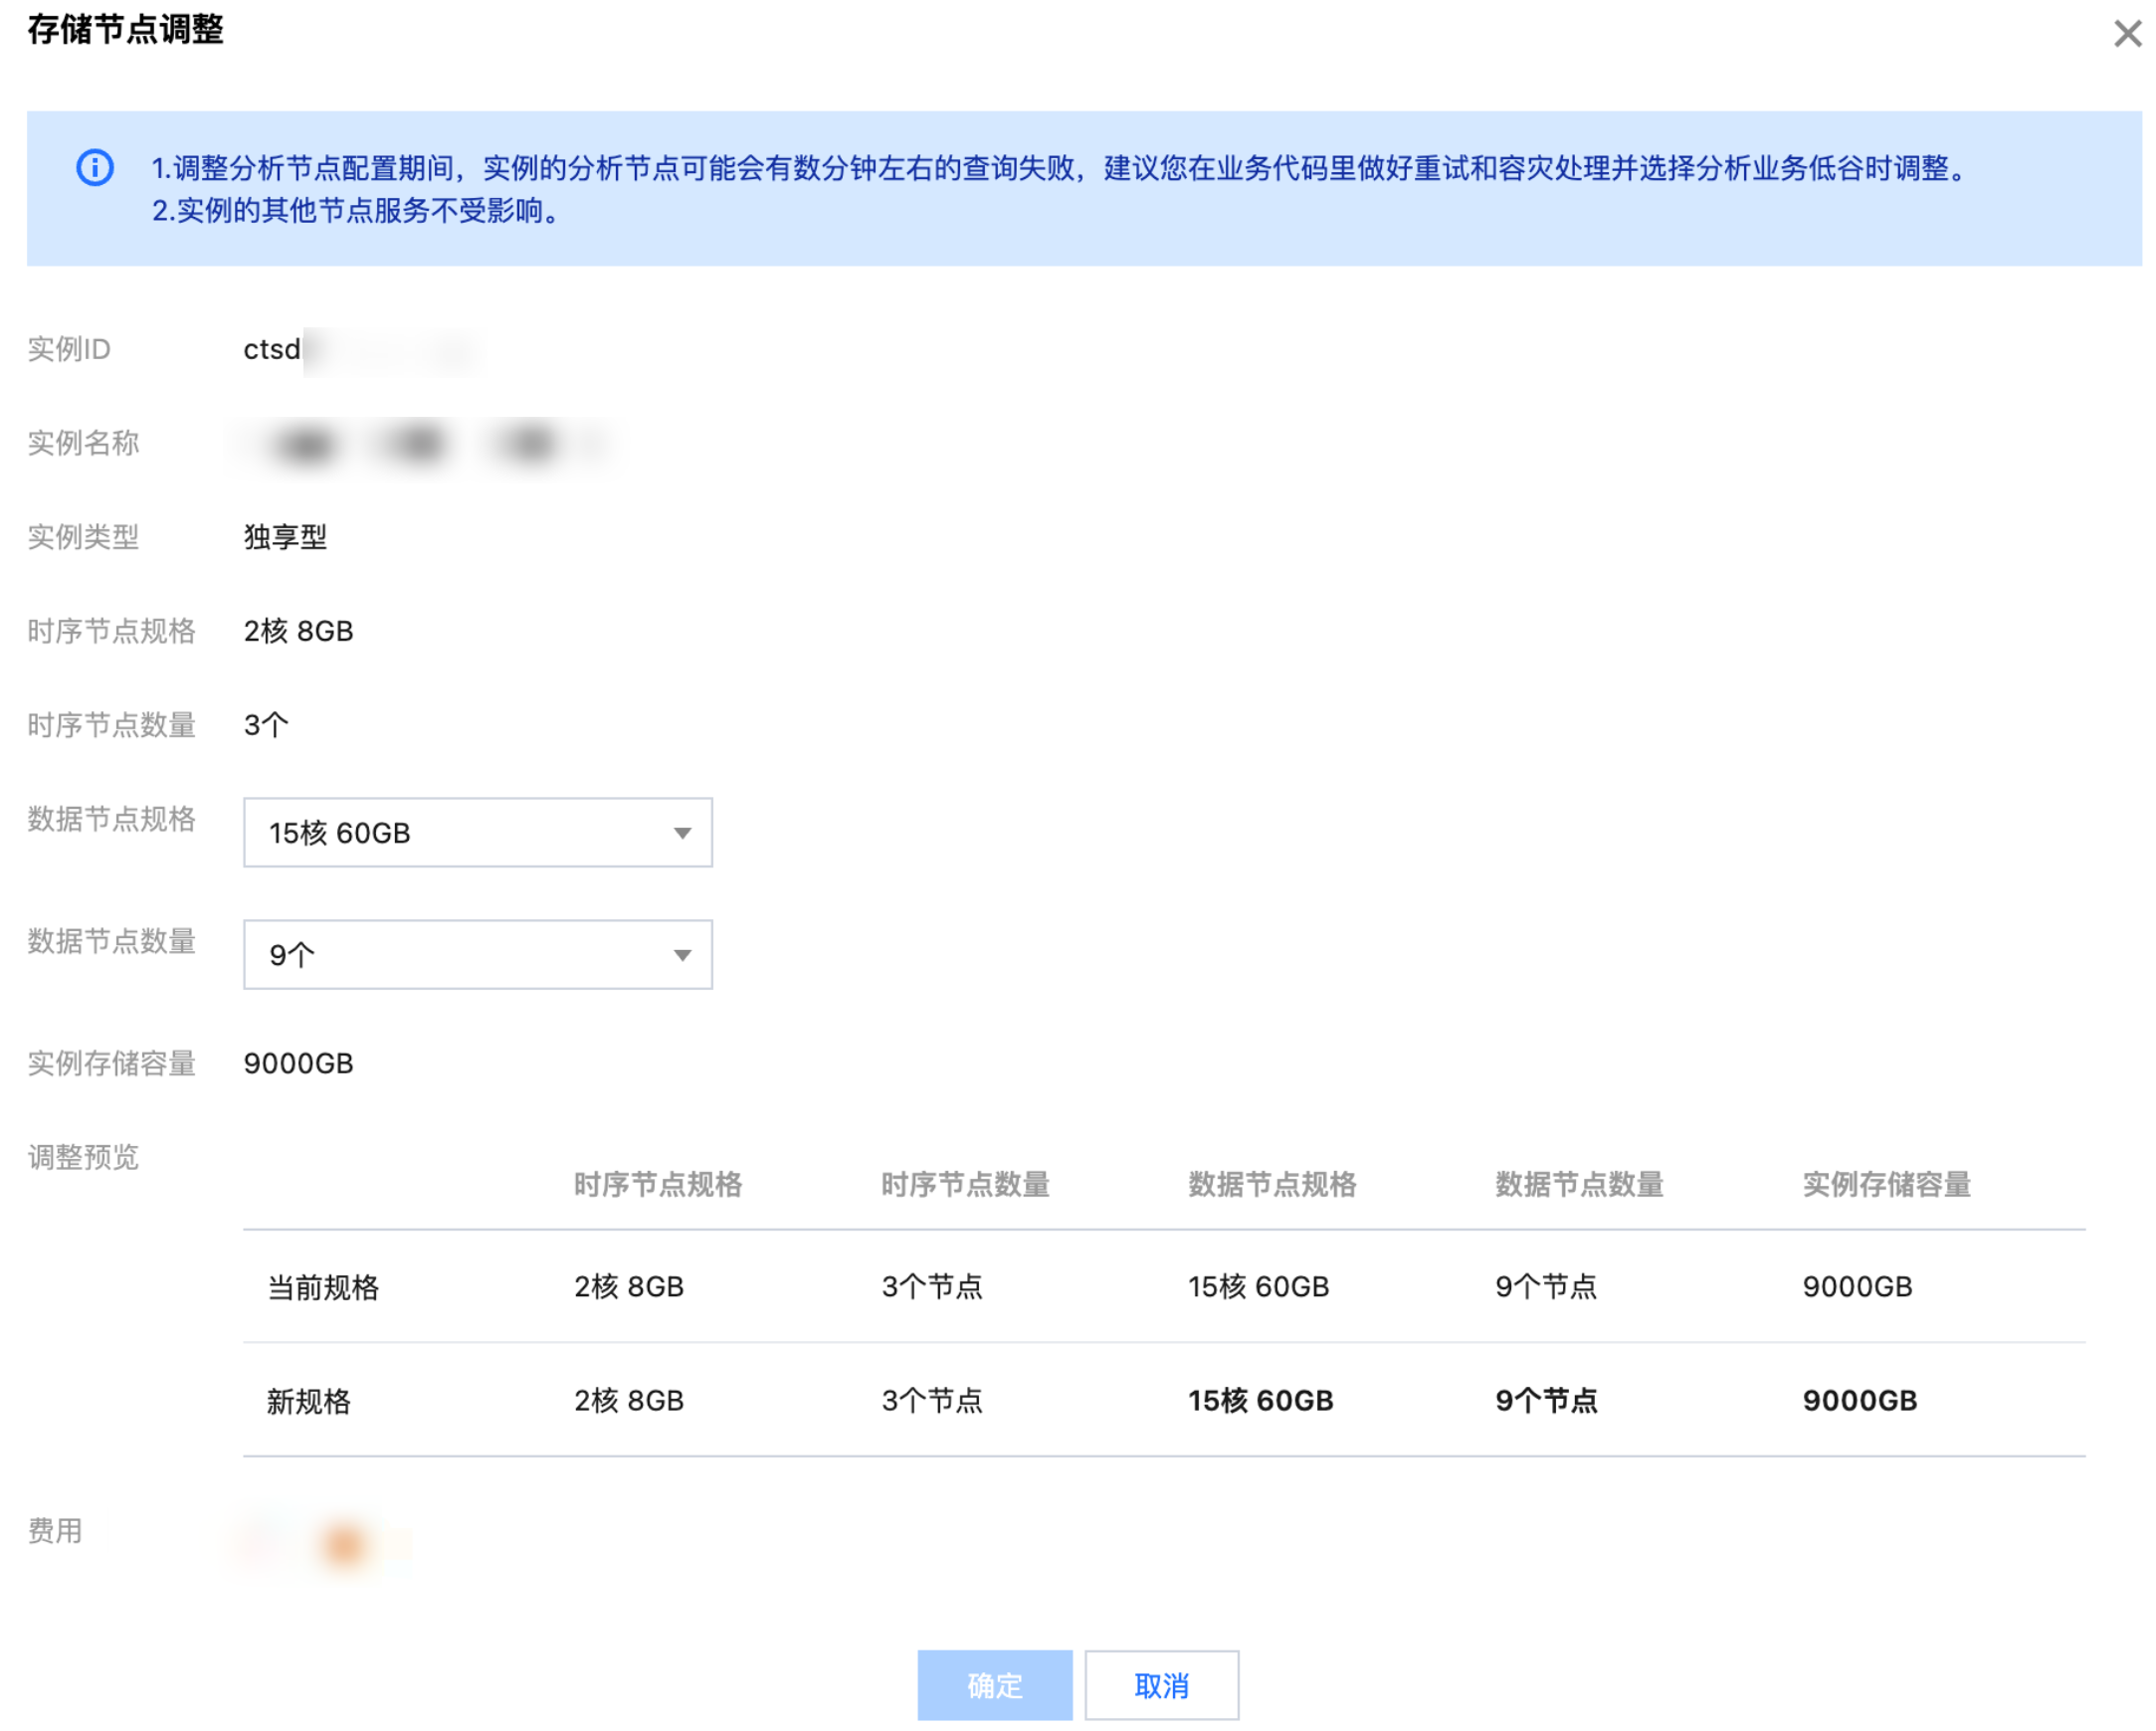Open the 数据节点数量 dropdown

(x=477, y=954)
